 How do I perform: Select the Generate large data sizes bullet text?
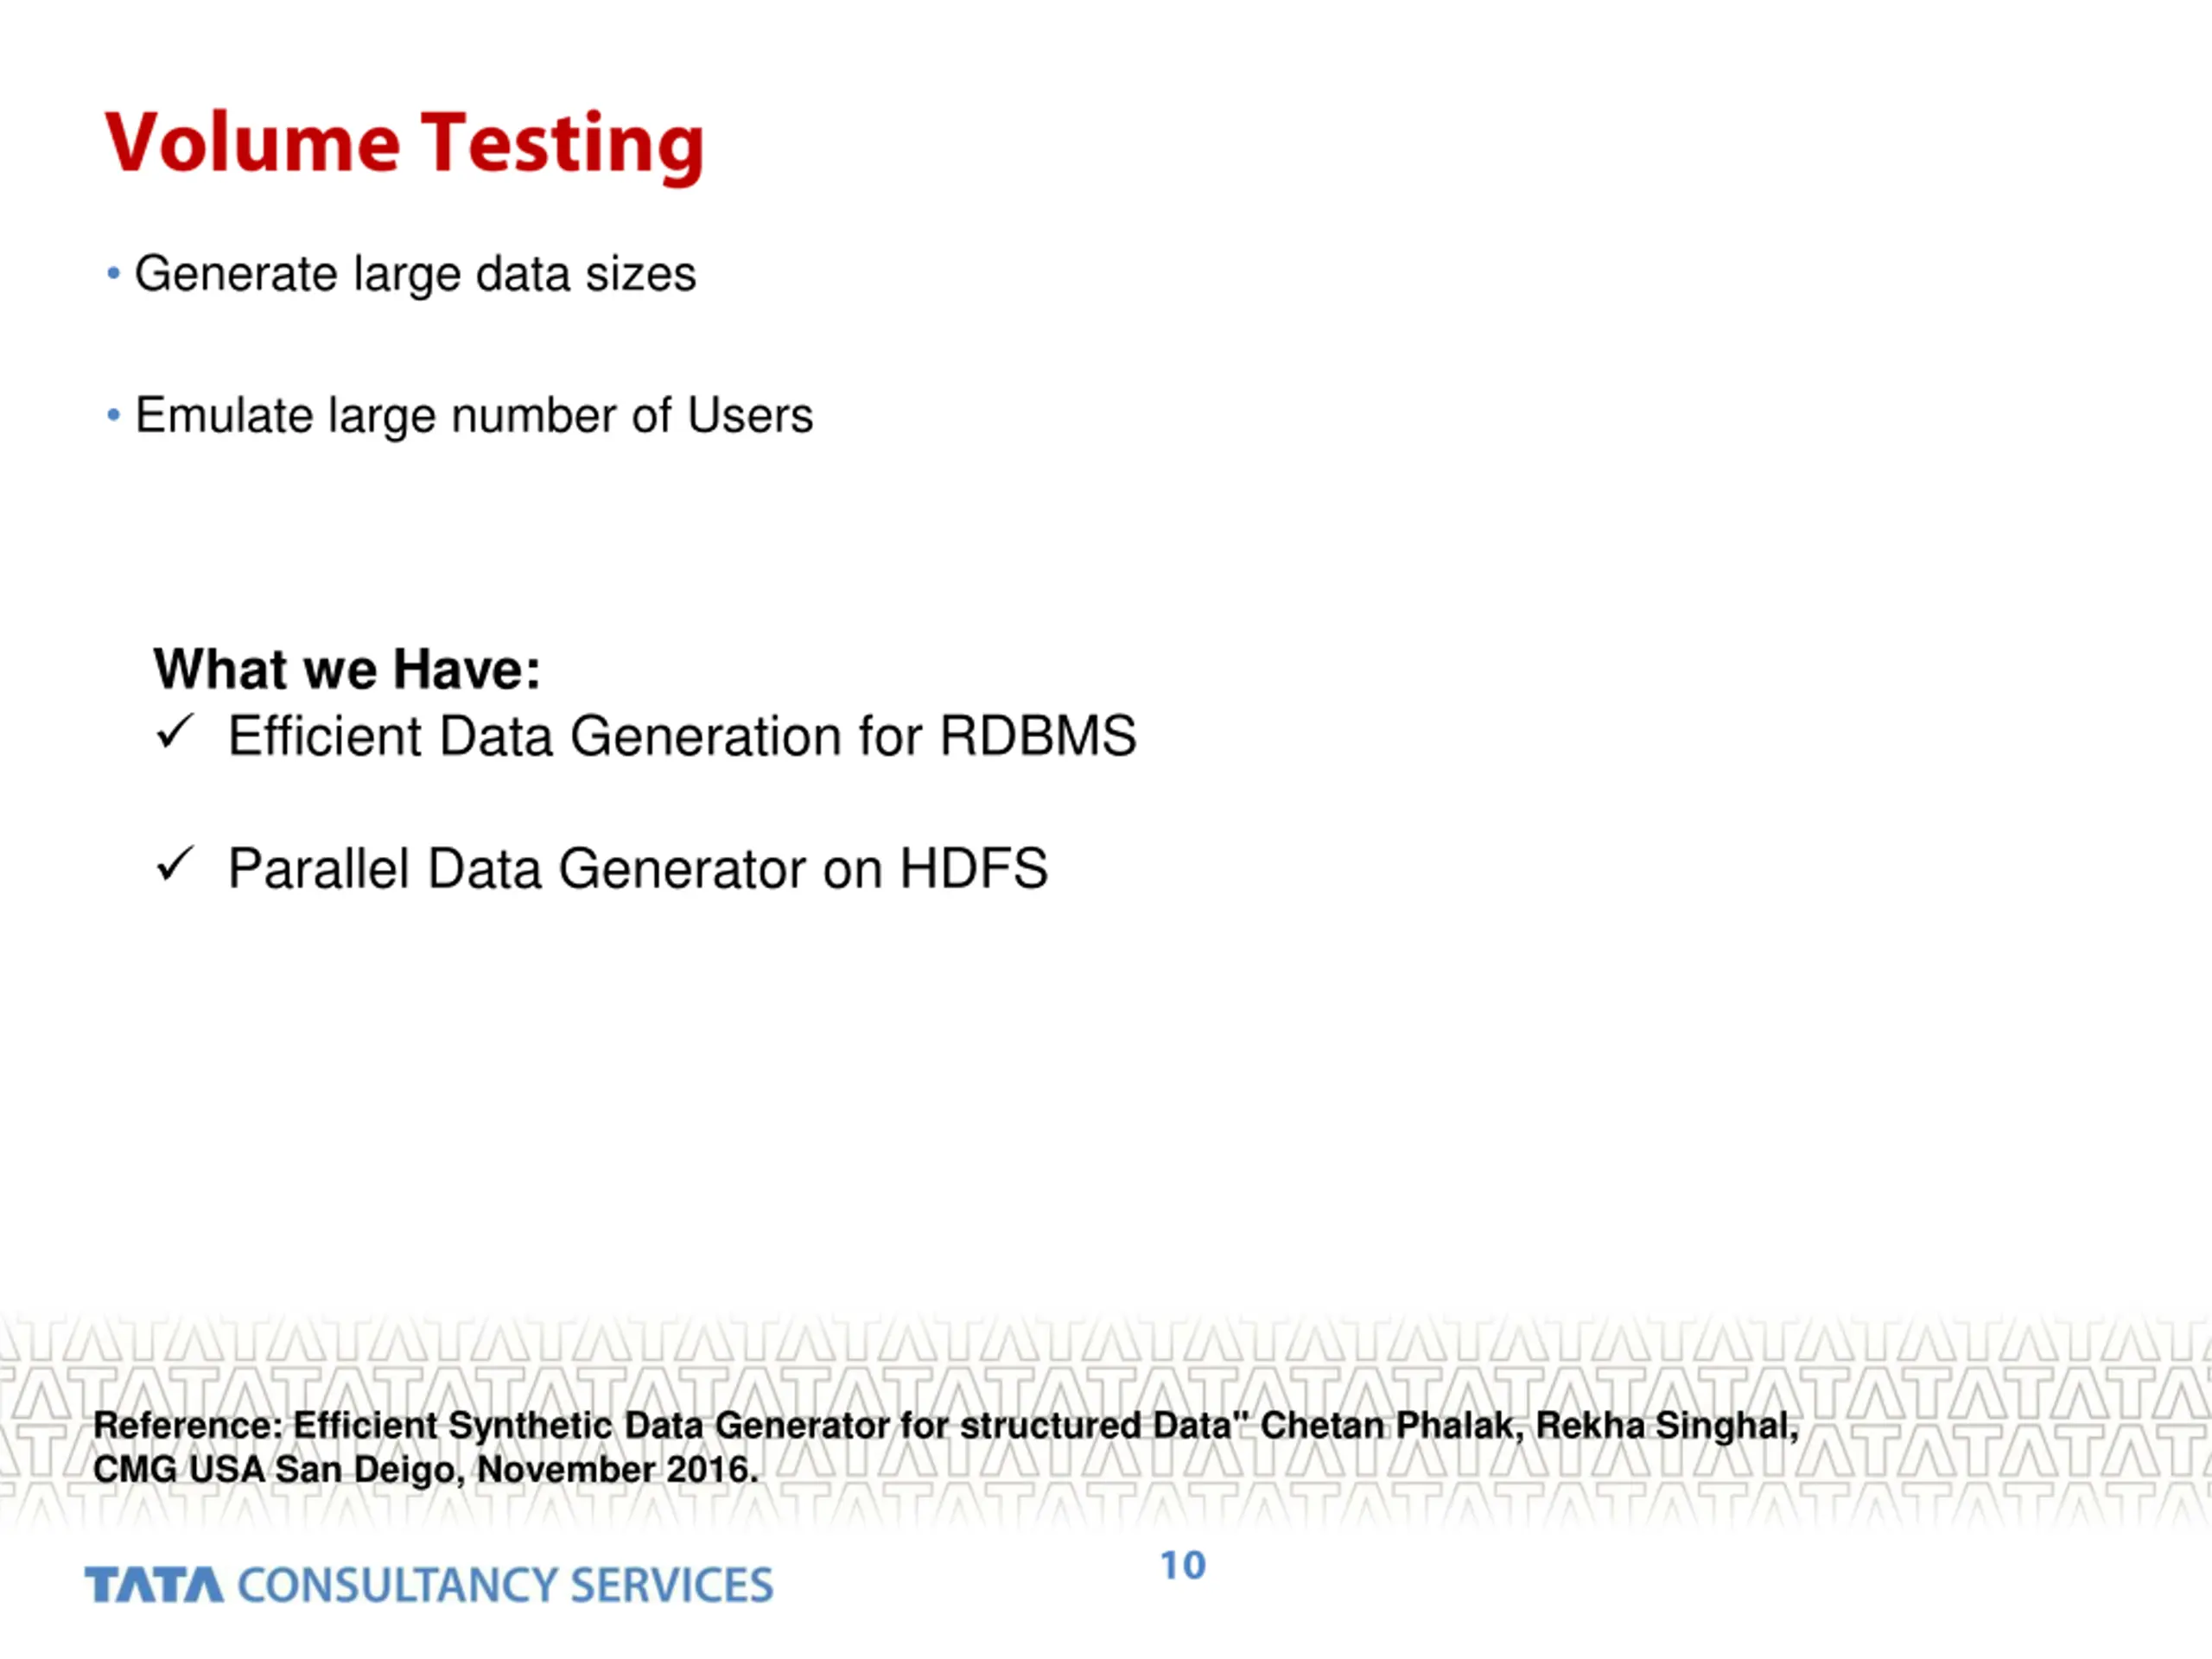[x=415, y=275]
